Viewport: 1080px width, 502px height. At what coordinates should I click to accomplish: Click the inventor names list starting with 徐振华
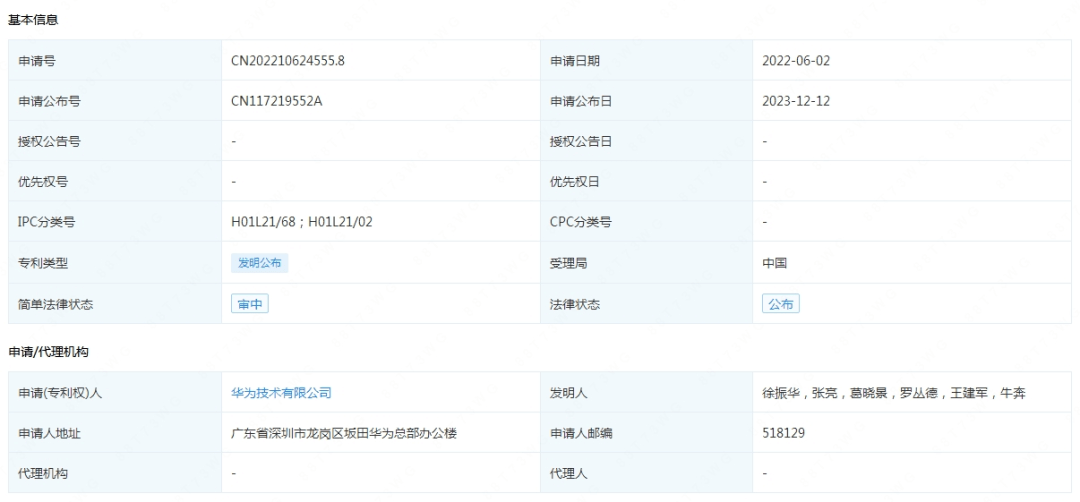[x=893, y=393]
